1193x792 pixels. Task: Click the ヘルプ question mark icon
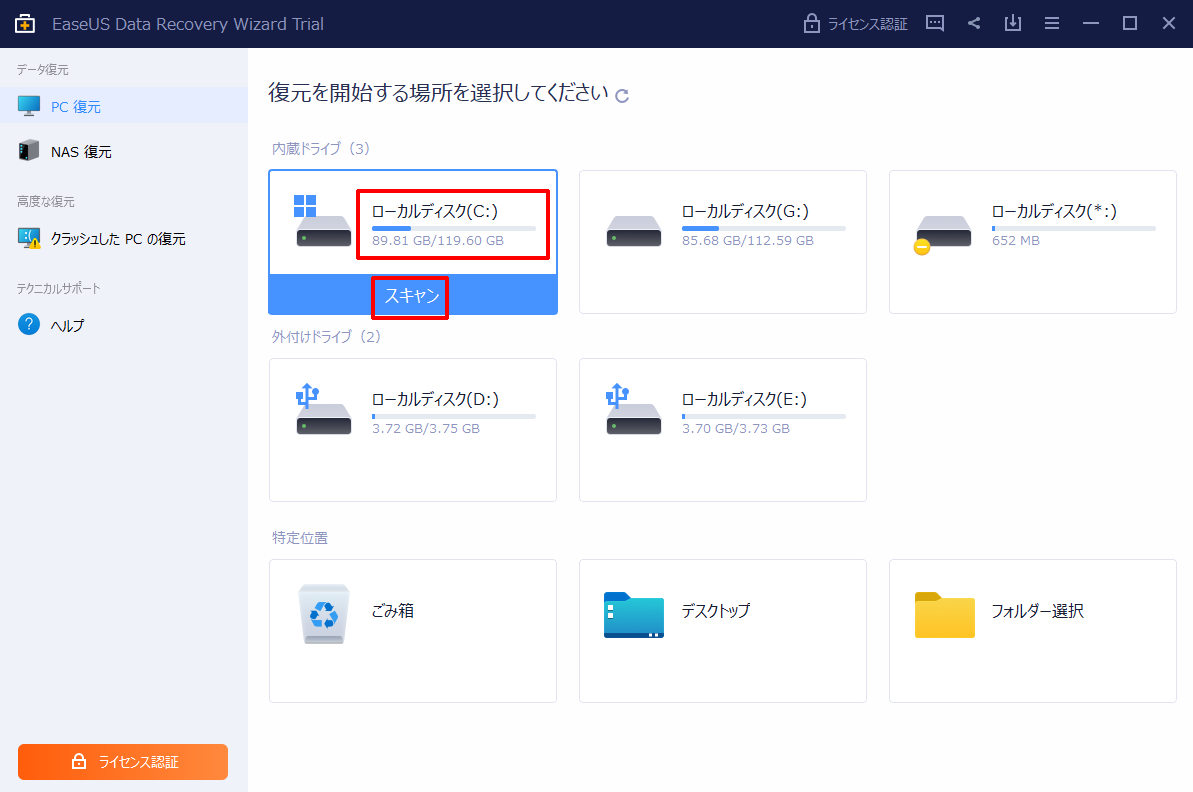point(29,325)
